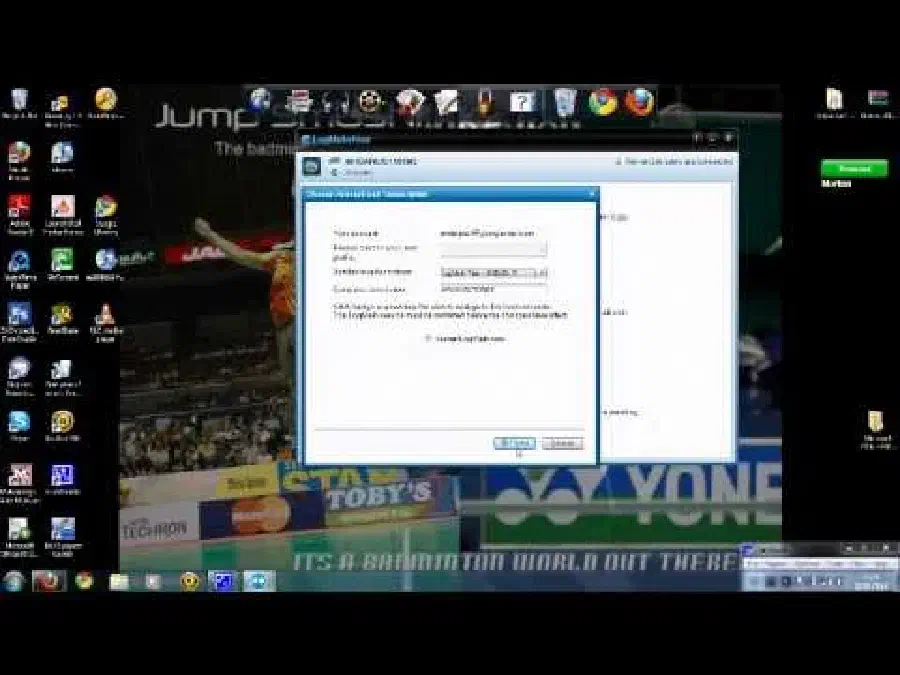900x675 pixels.
Task: Click the film reel icon in the dock
Action: tap(371, 101)
